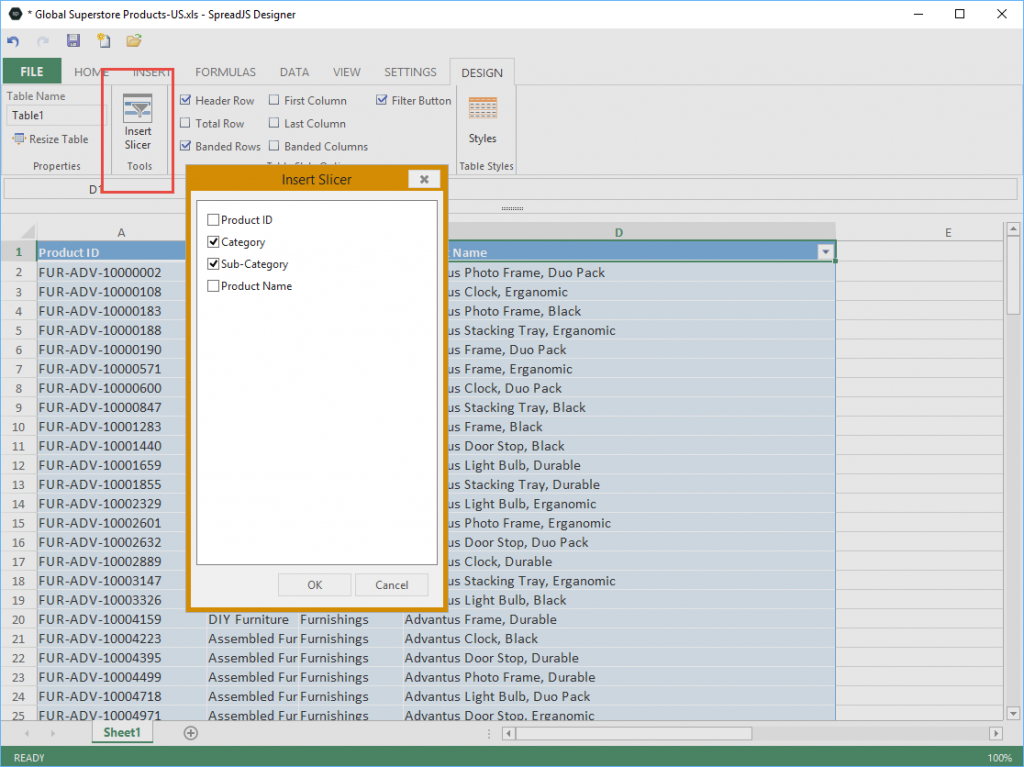This screenshot has width=1024, height=767.
Task: Select column A header
Action: [x=121, y=233]
